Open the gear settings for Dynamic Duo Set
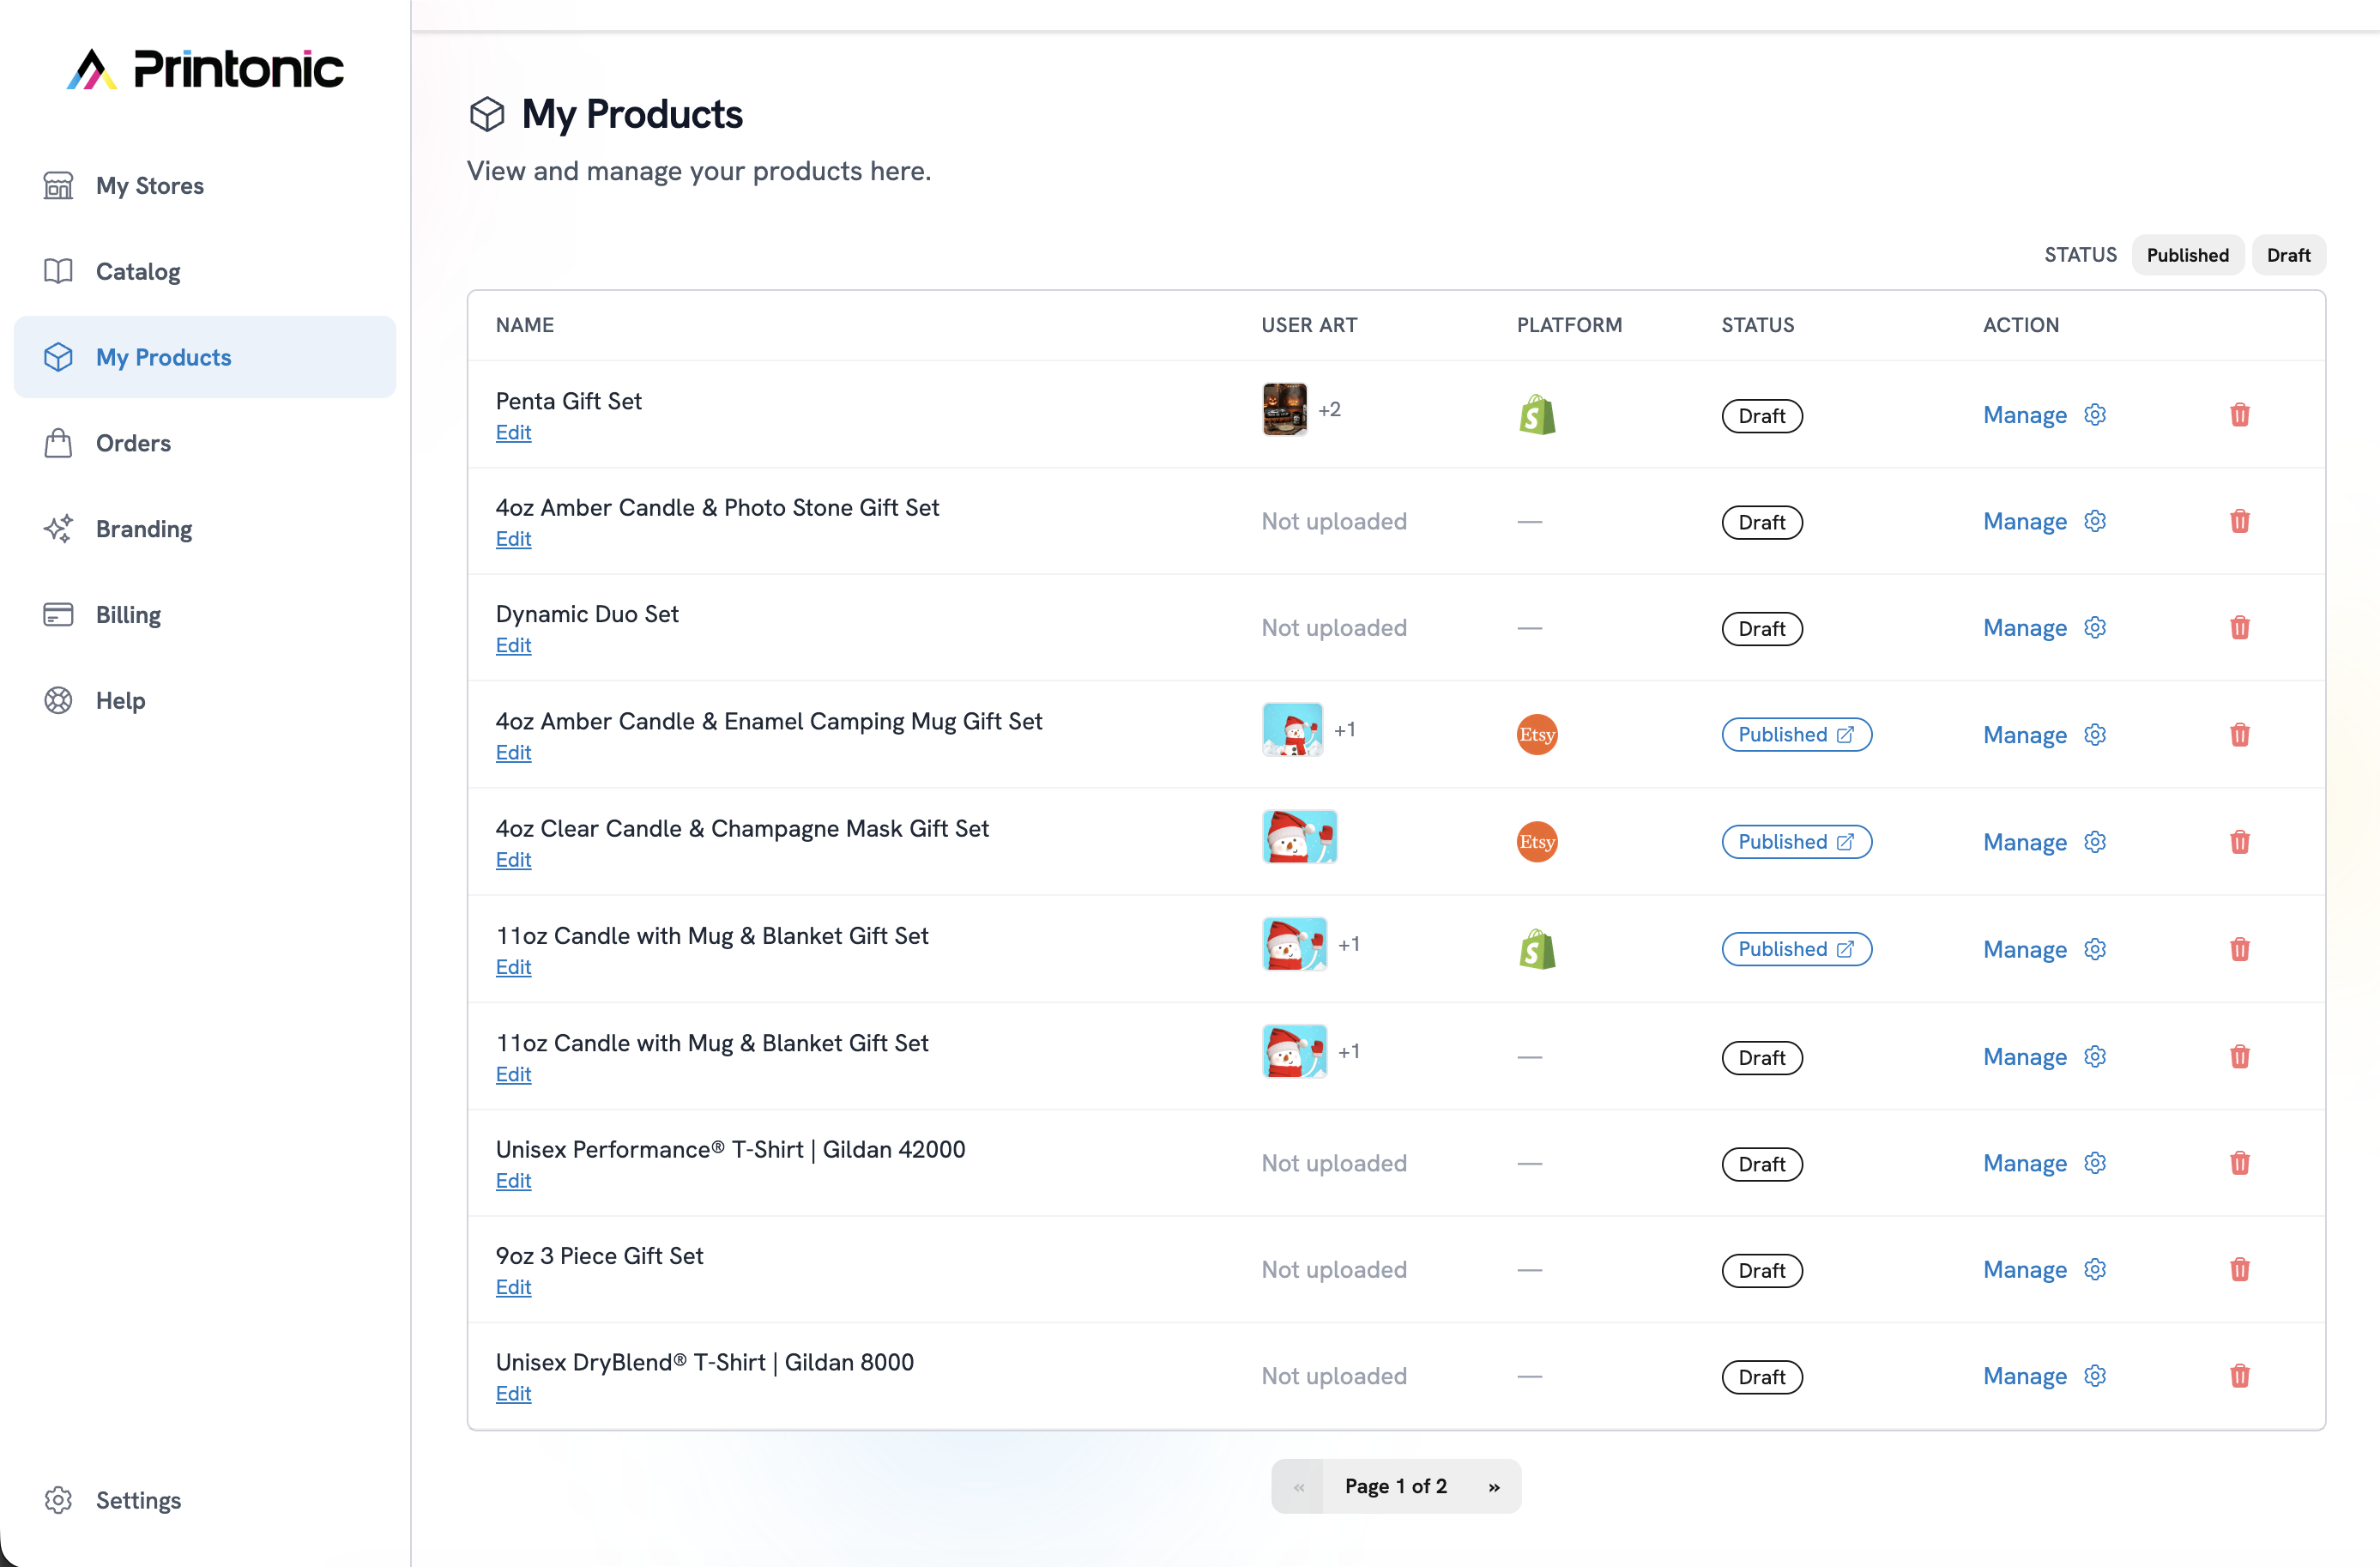 click(x=2096, y=627)
